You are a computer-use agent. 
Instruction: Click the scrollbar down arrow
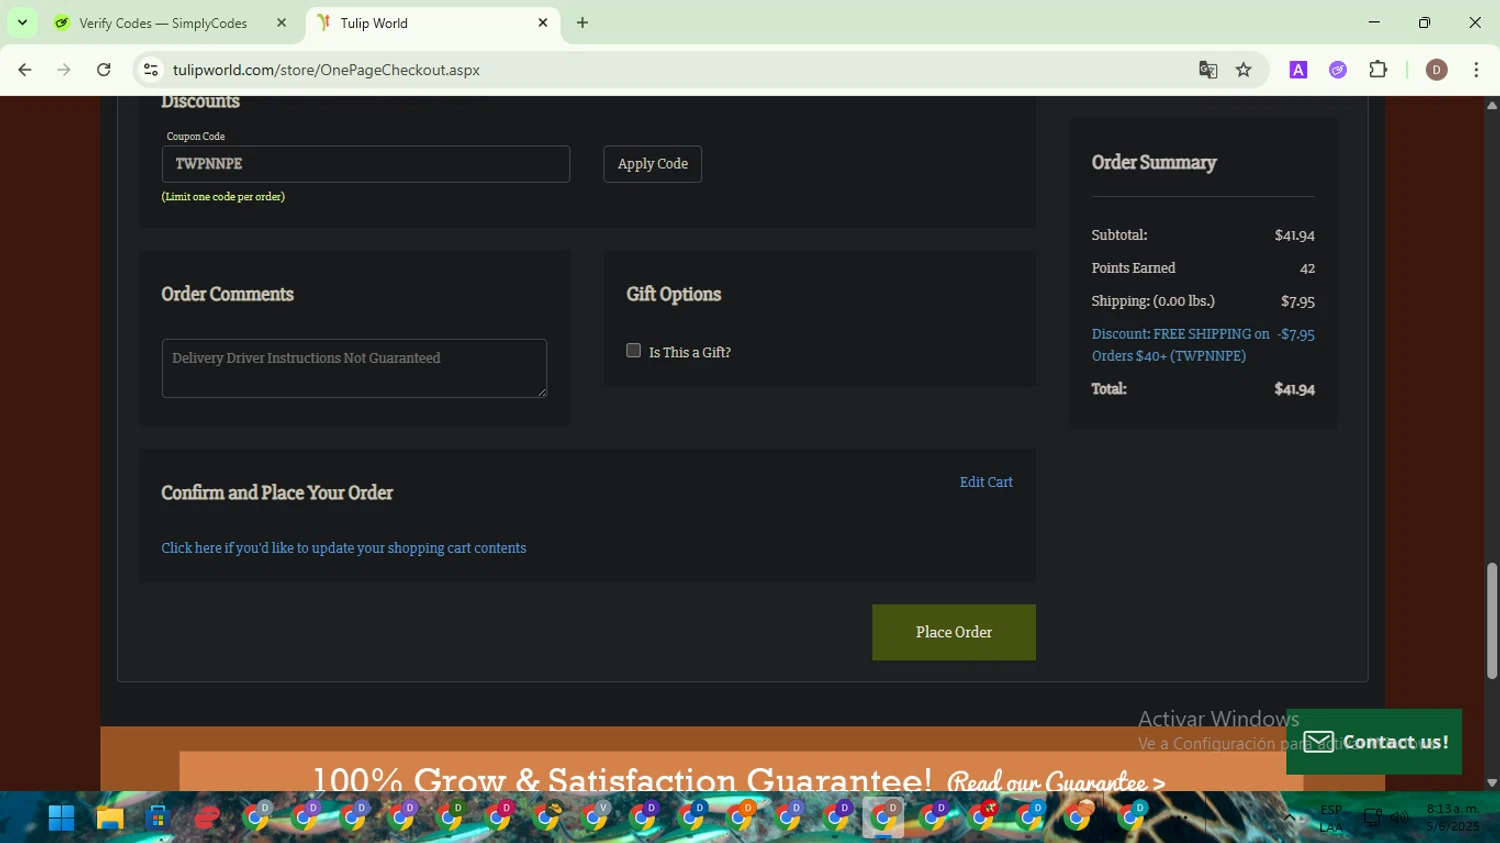point(1492,783)
